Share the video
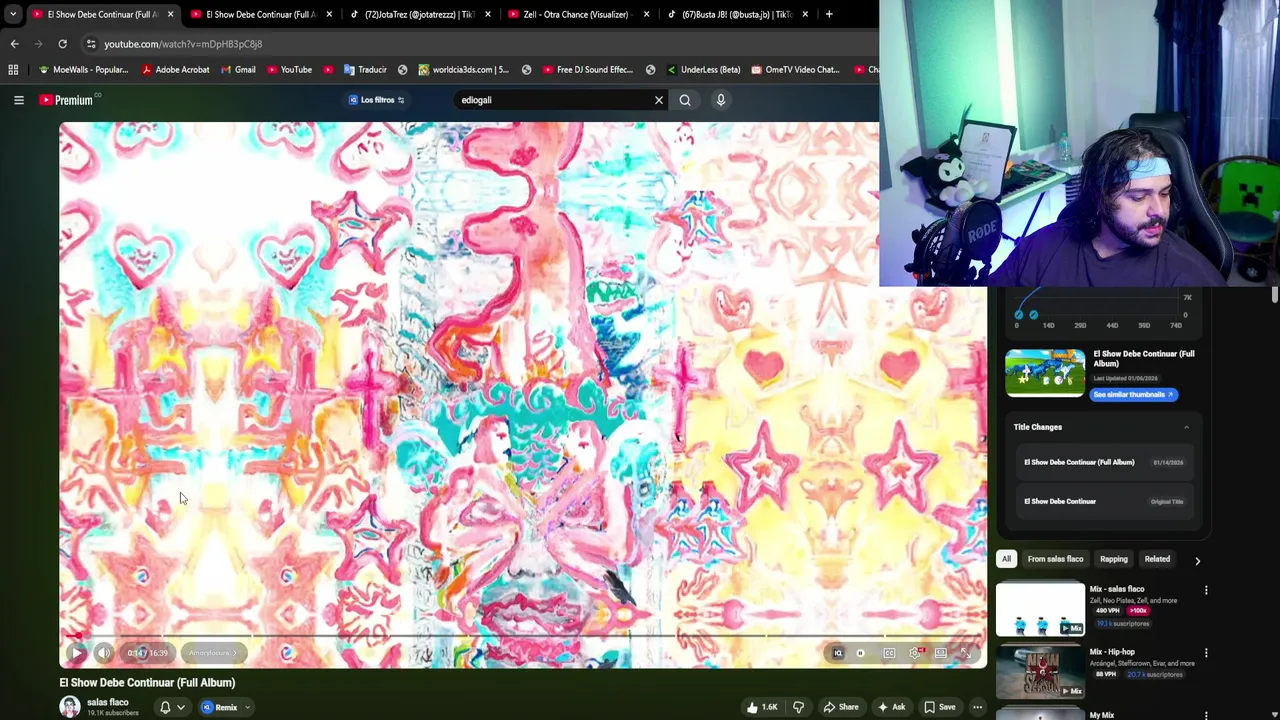The image size is (1280, 720). point(840,707)
